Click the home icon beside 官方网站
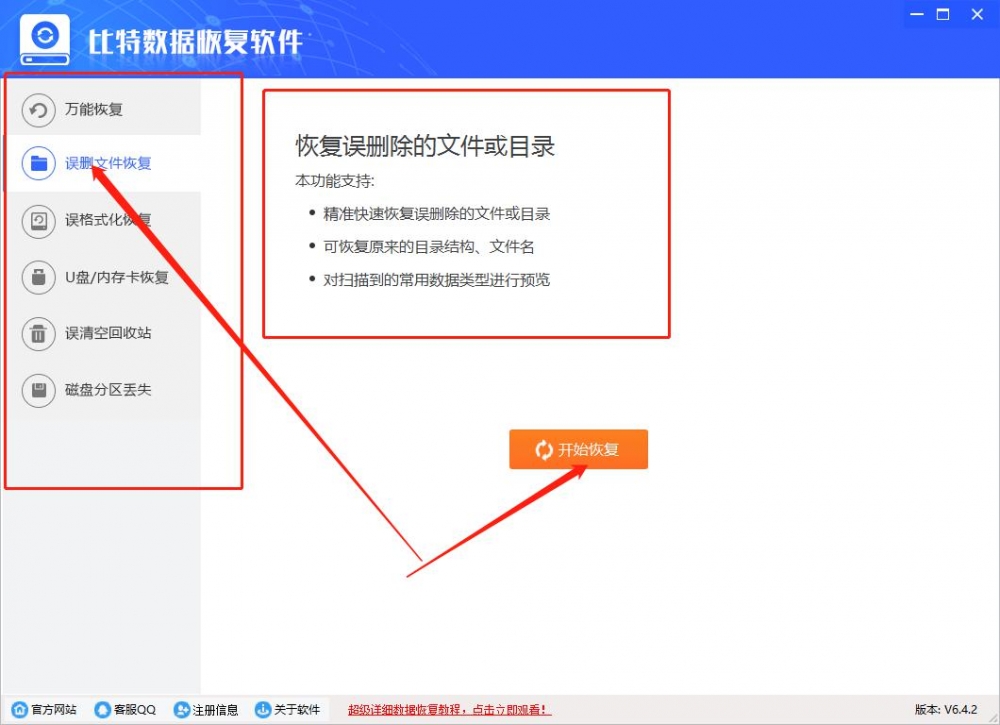This screenshot has width=1000, height=725. coord(20,709)
